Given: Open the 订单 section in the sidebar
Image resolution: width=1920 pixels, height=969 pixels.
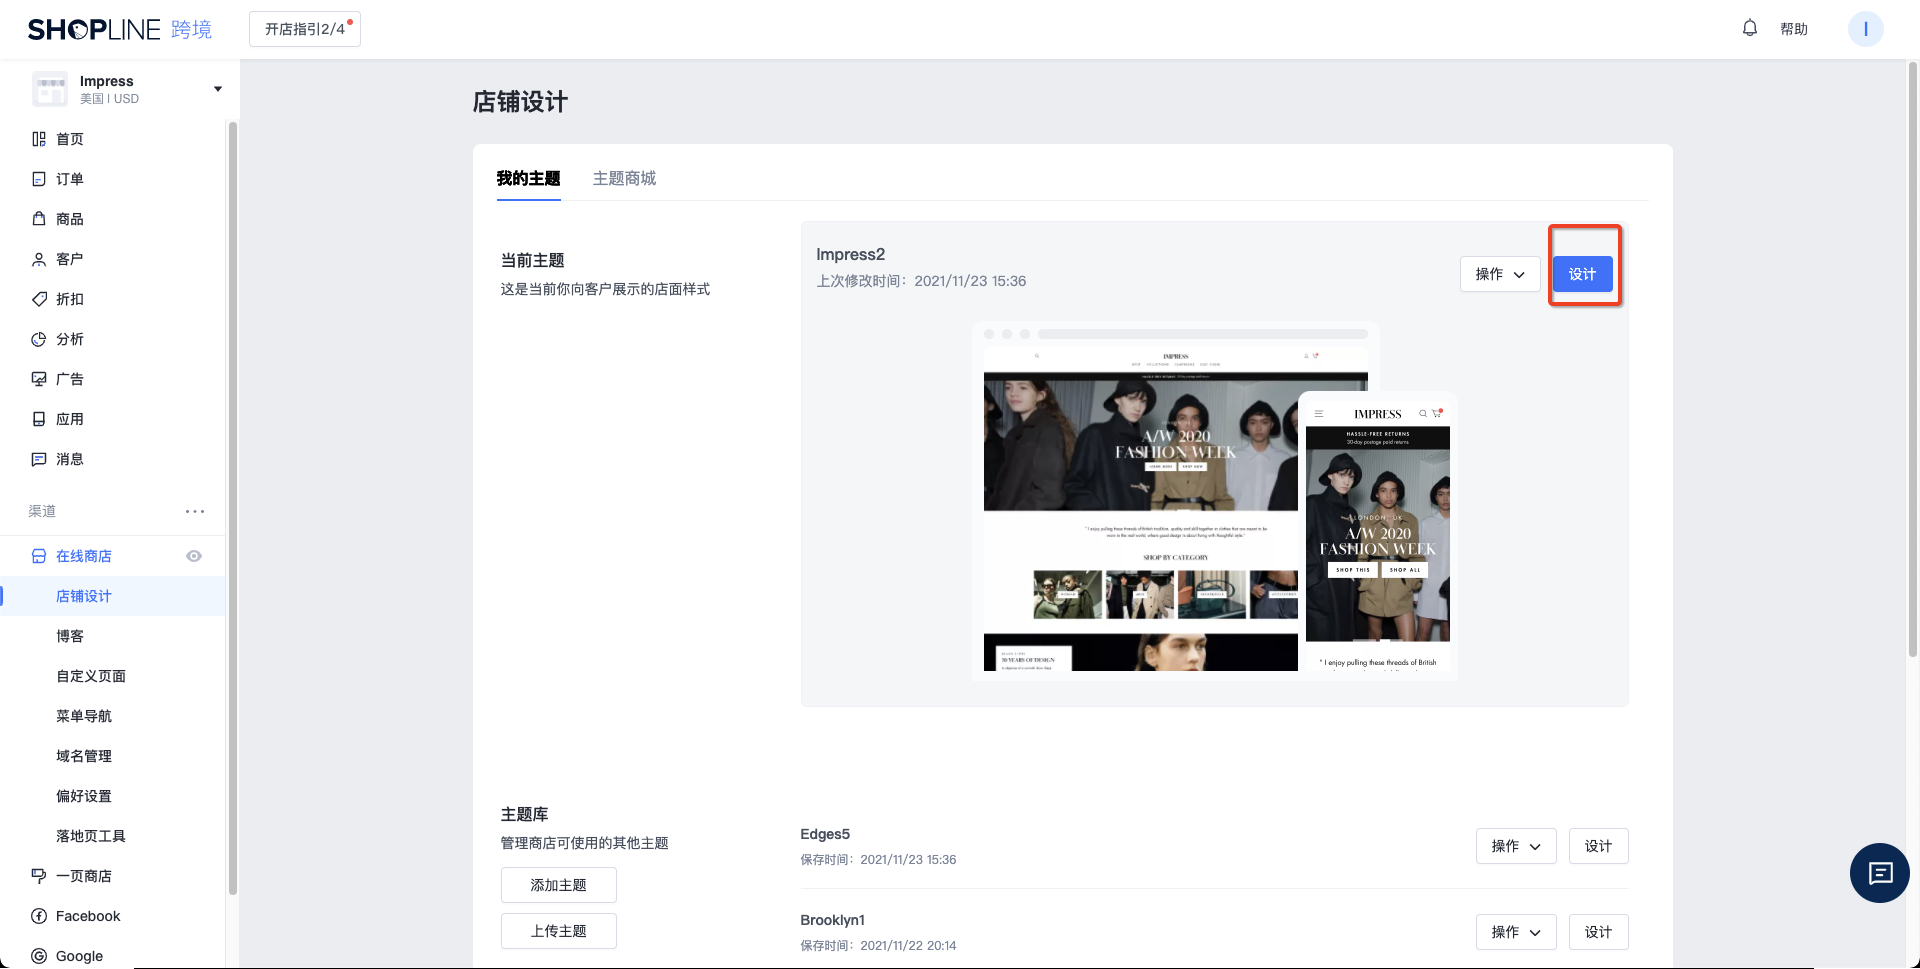Looking at the screenshot, I should click(x=69, y=179).
